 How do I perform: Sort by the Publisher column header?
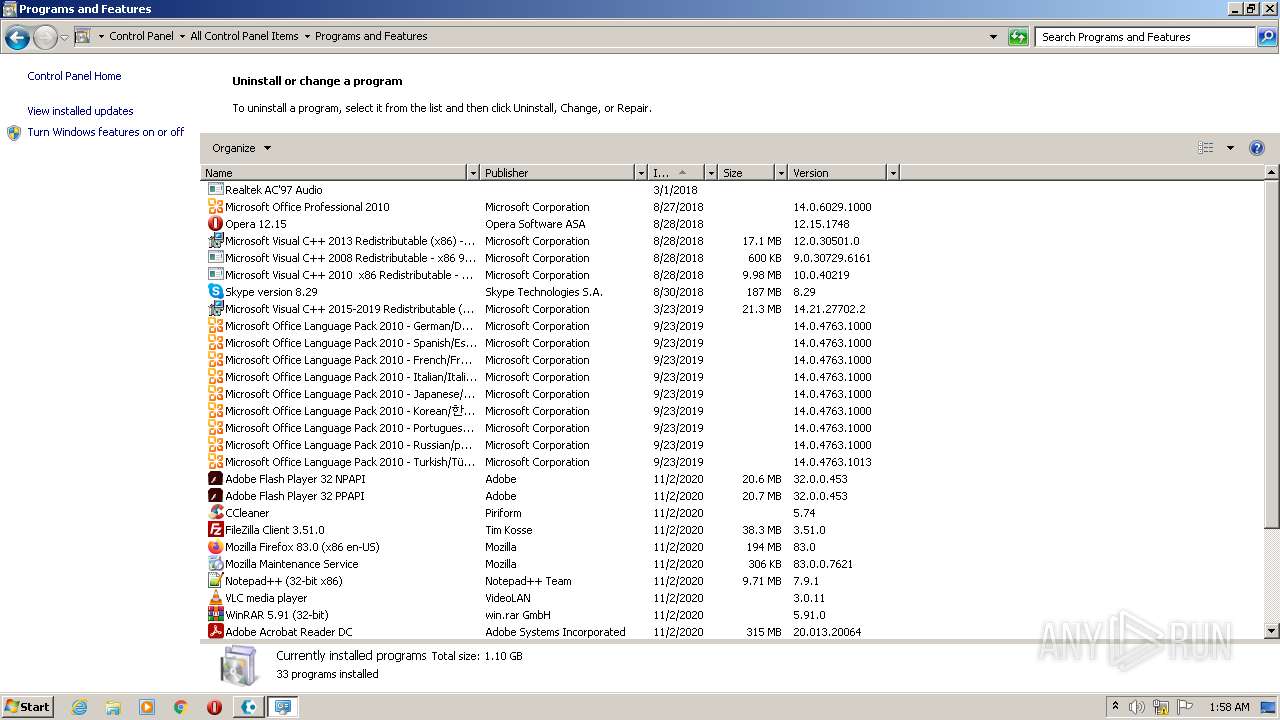tap(558, 173)
